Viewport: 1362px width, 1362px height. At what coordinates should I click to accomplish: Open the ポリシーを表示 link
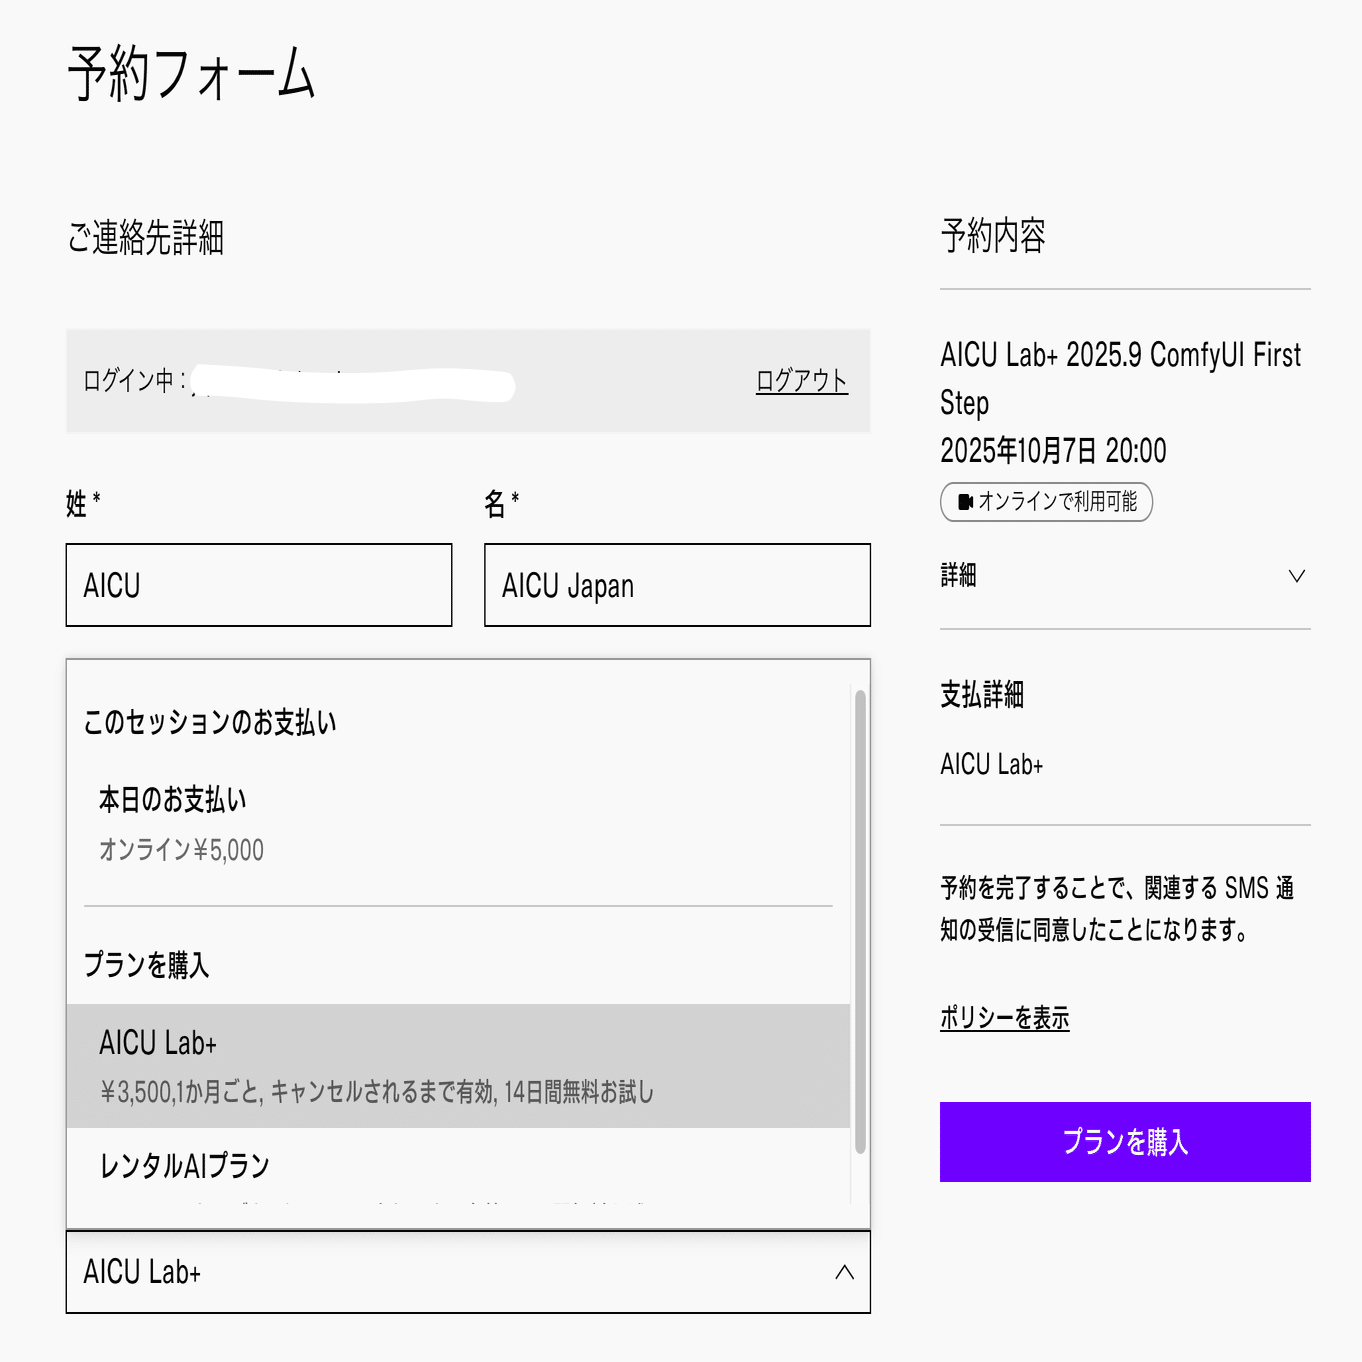point(1004,1018)
